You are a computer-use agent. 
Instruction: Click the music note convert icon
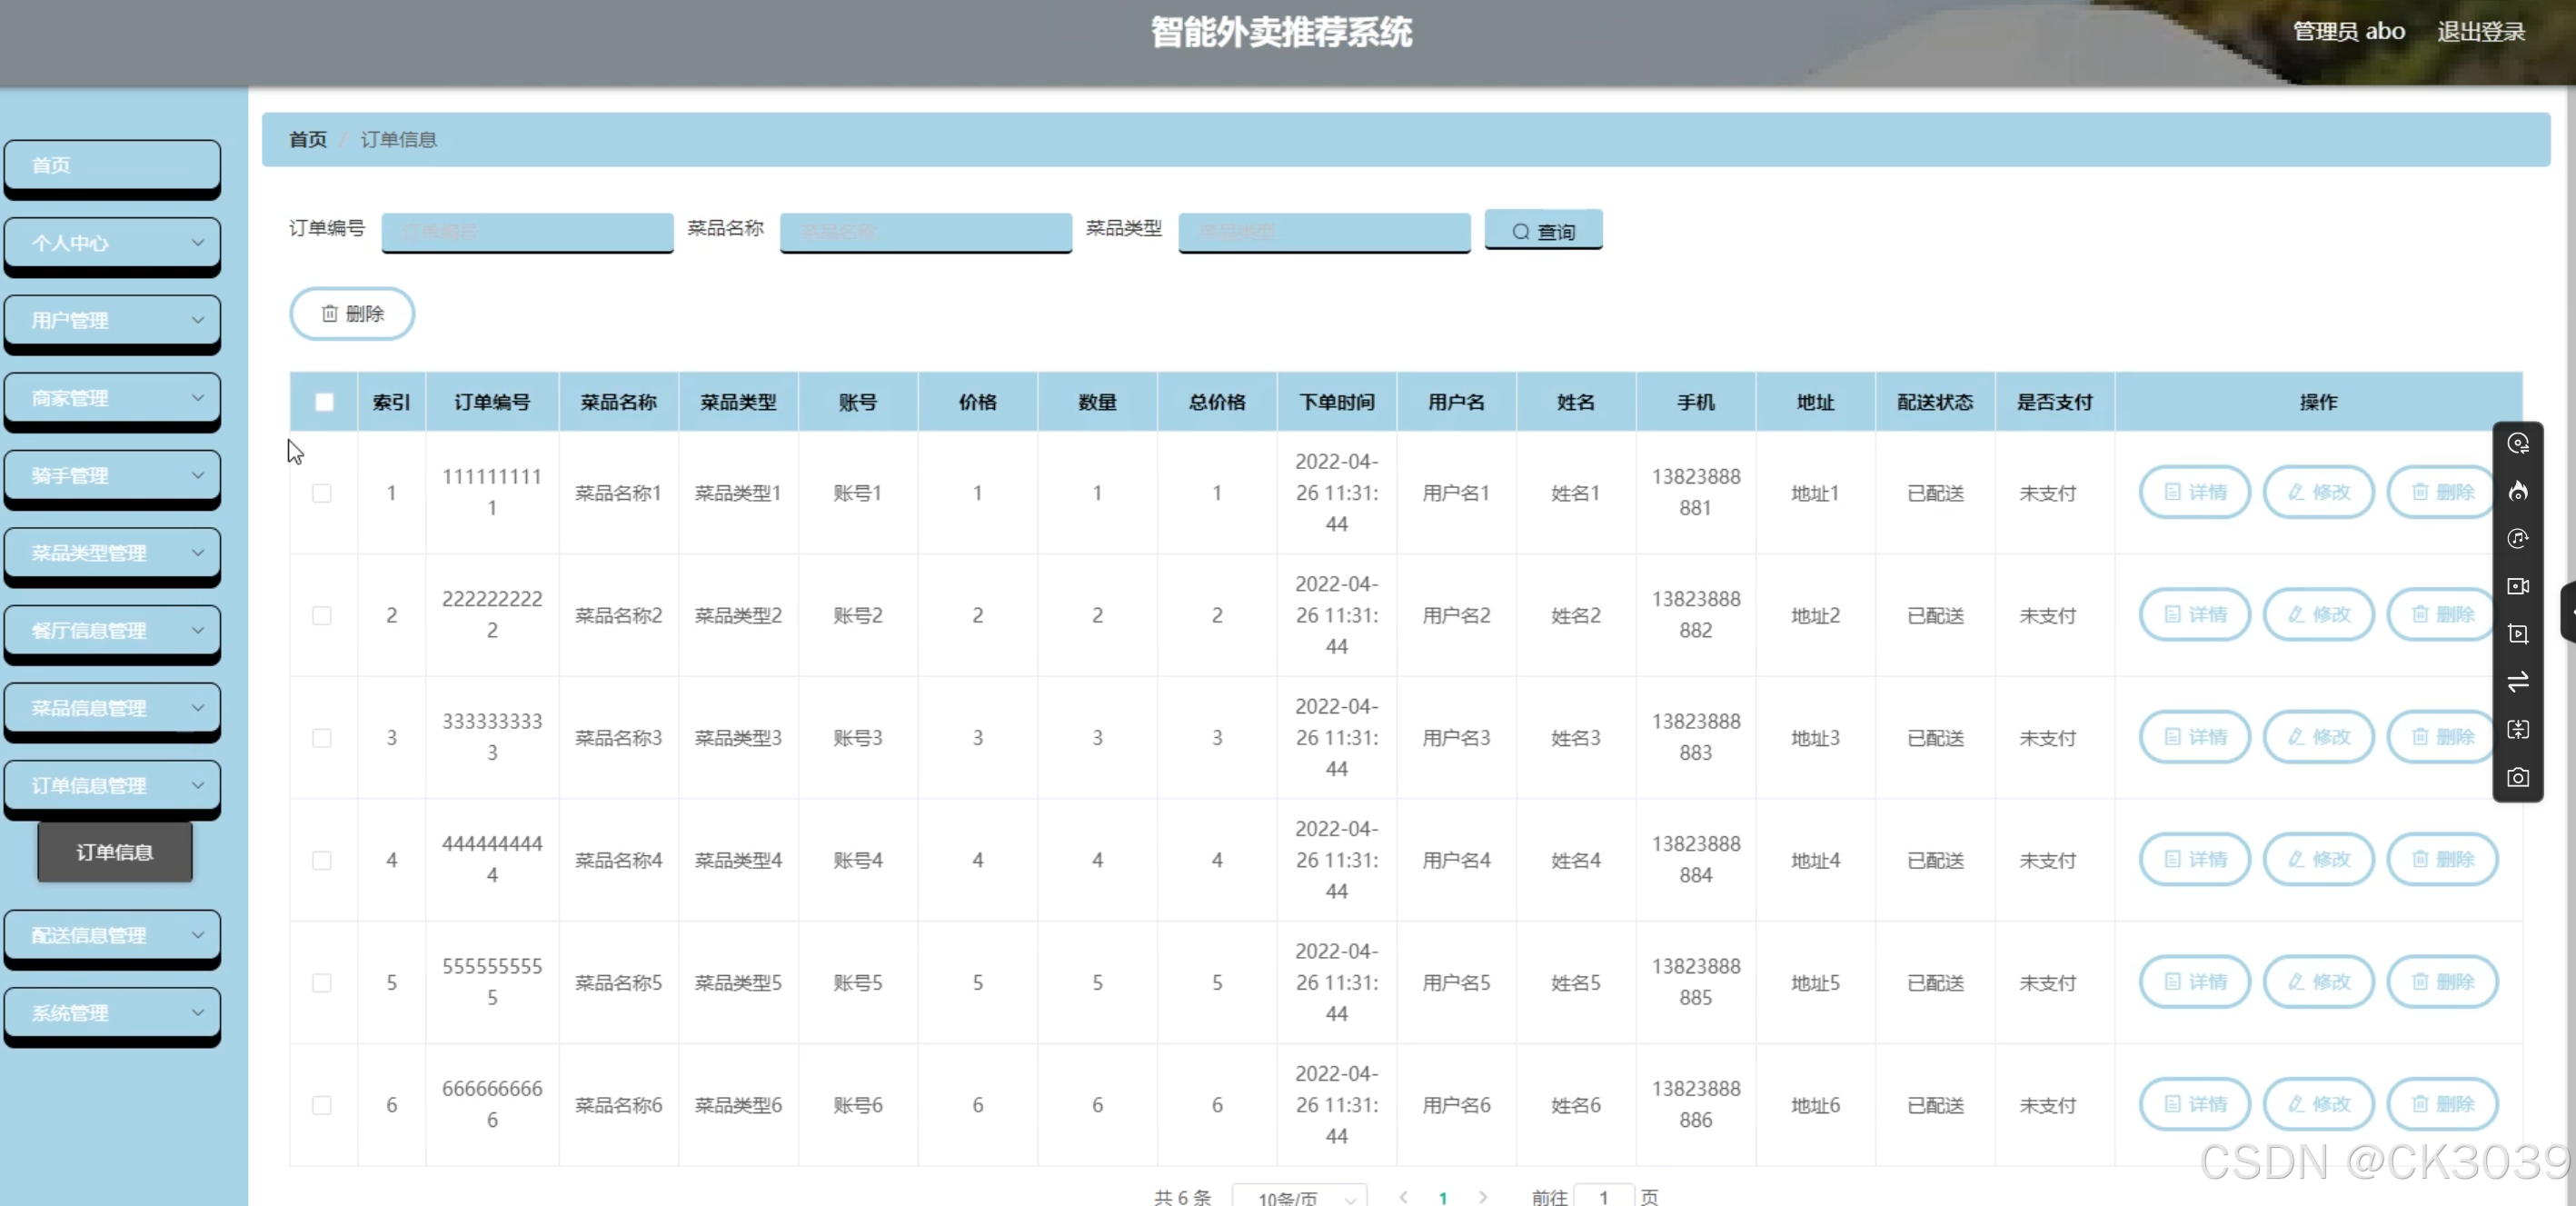click(x=2517, y=538)
